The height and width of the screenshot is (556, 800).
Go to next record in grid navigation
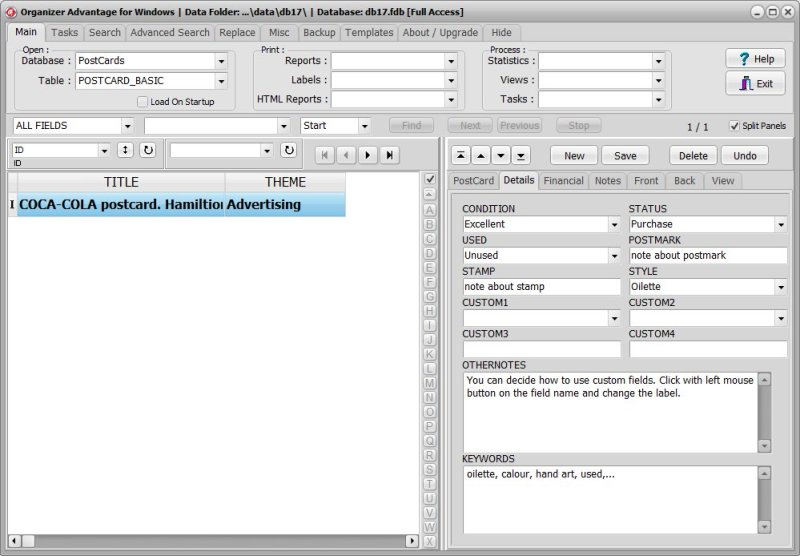pos(368,155)
